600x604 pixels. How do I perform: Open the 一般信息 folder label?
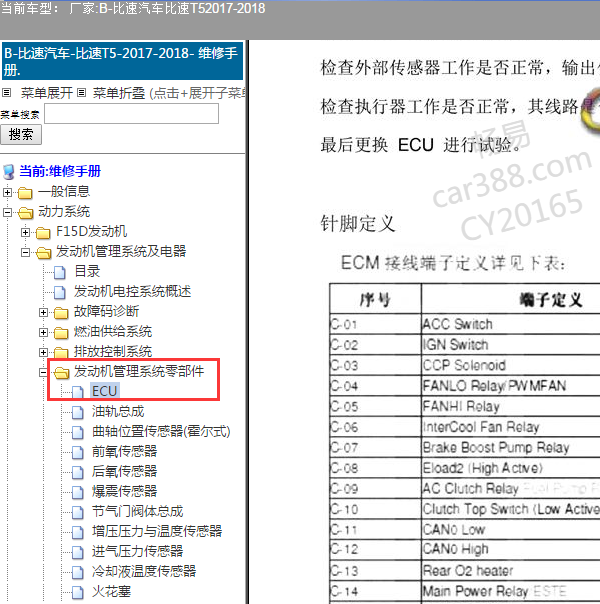(x=64, y=191)
